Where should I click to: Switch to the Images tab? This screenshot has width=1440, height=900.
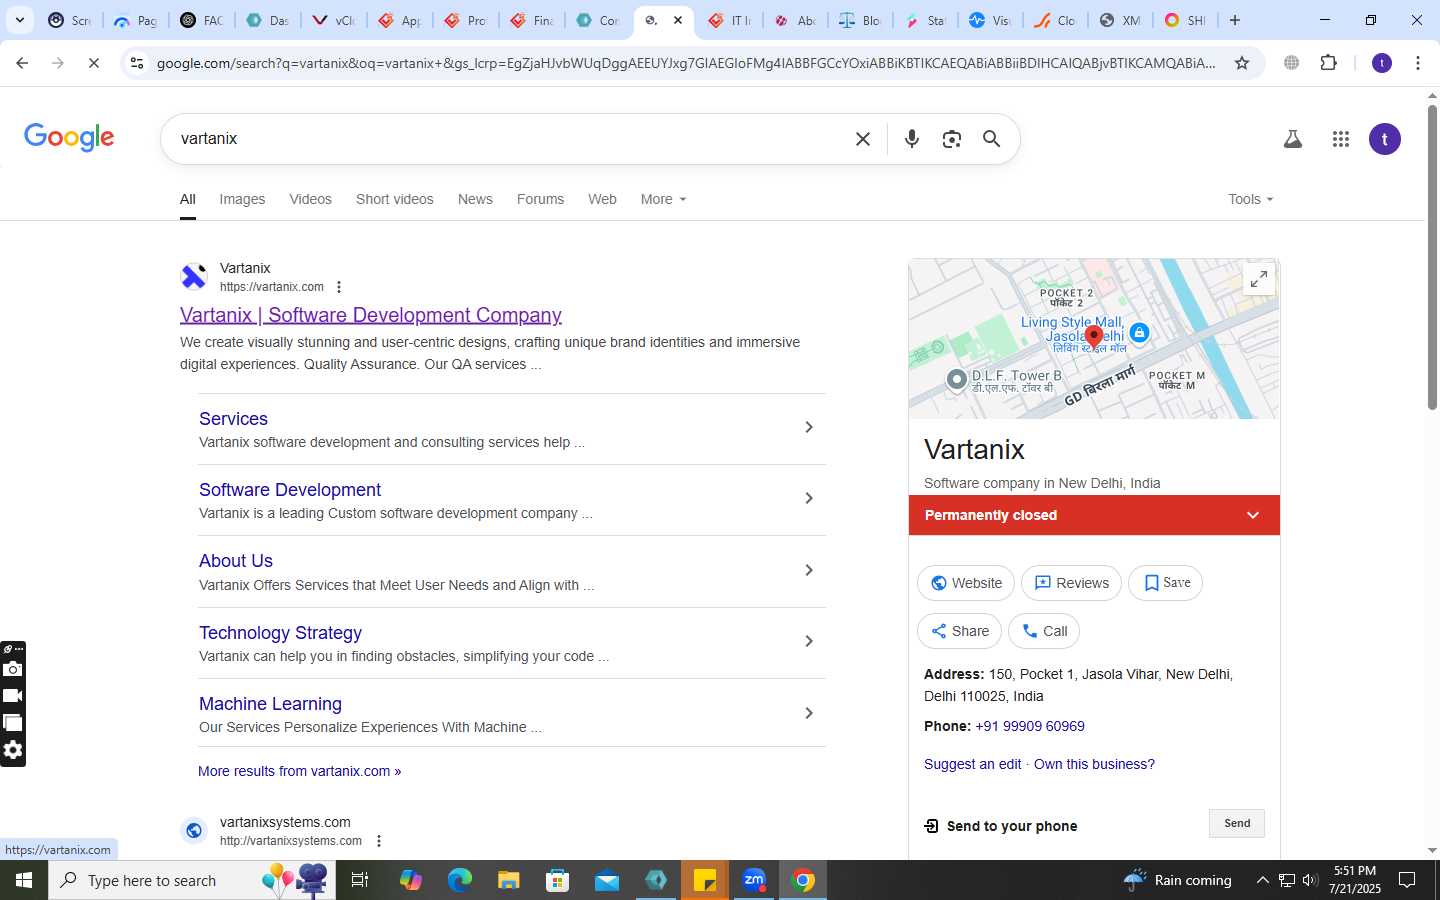point(242,199)
